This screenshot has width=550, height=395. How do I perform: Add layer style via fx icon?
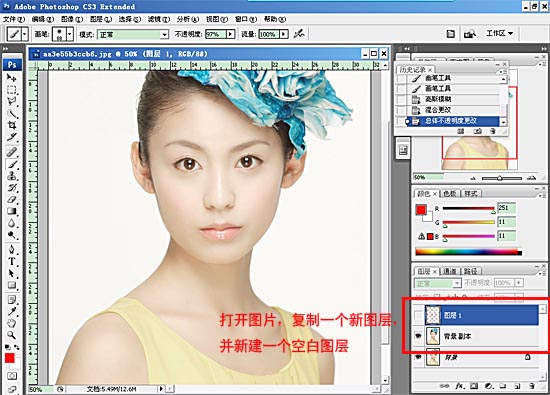pyautogui.click(x=460, y=386)
